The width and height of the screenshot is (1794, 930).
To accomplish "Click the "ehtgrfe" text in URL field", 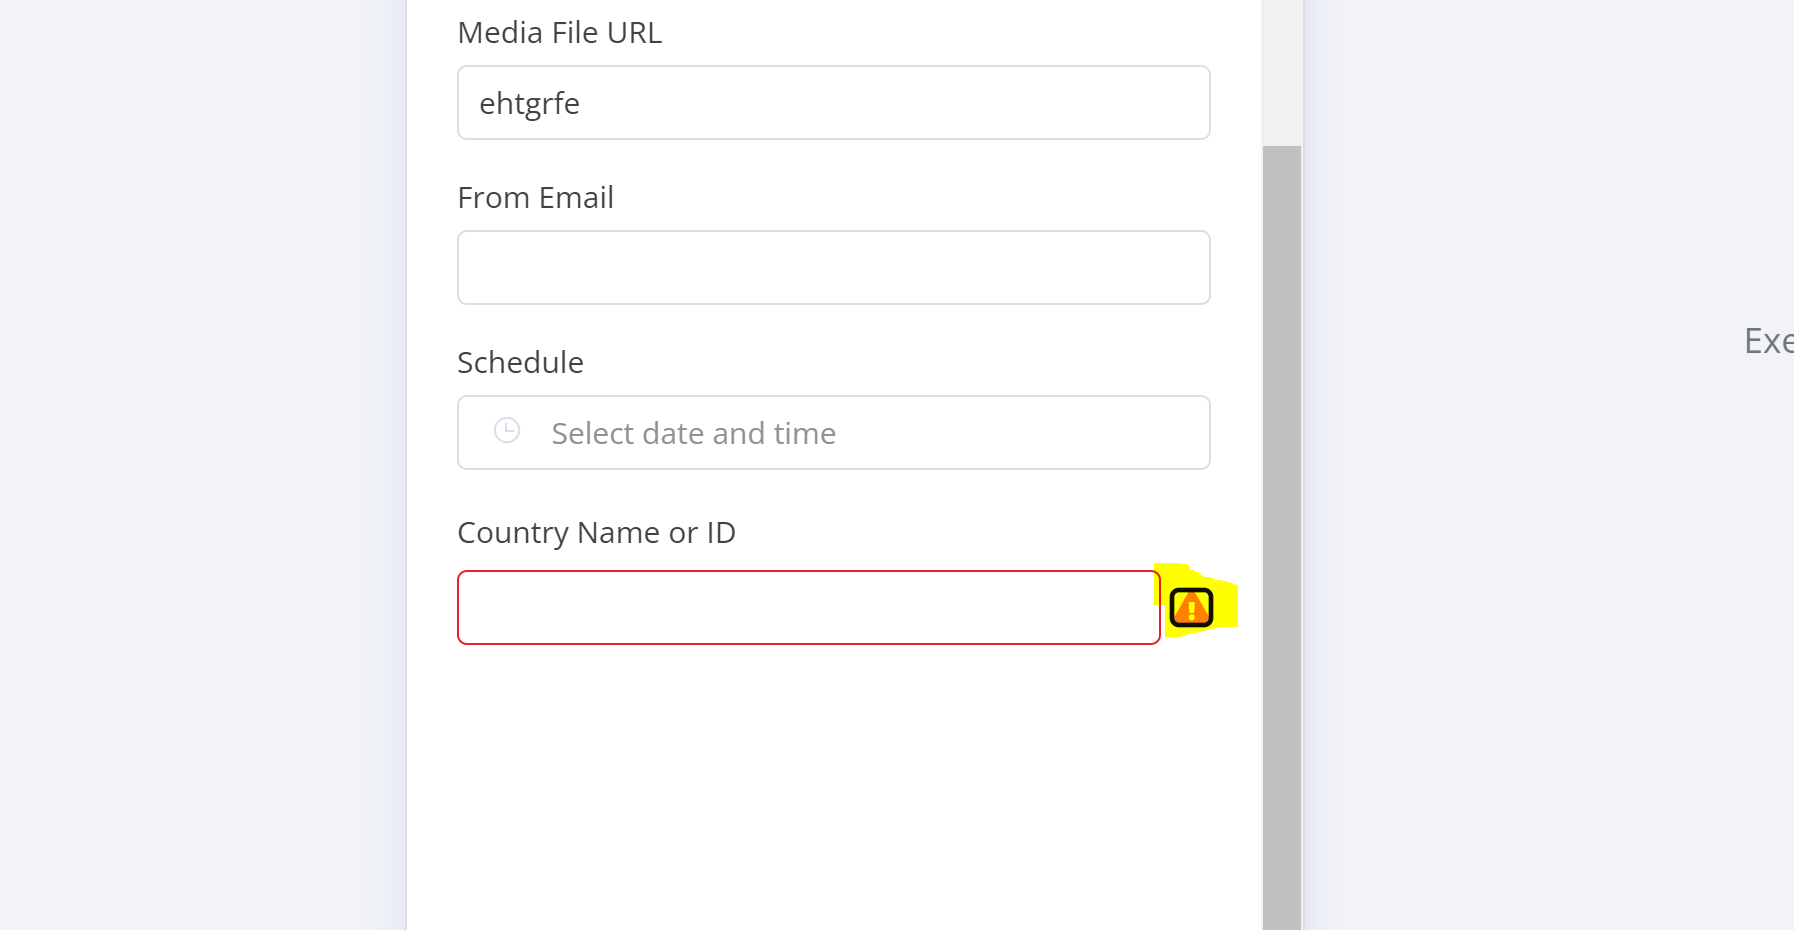I will (529, 104).
